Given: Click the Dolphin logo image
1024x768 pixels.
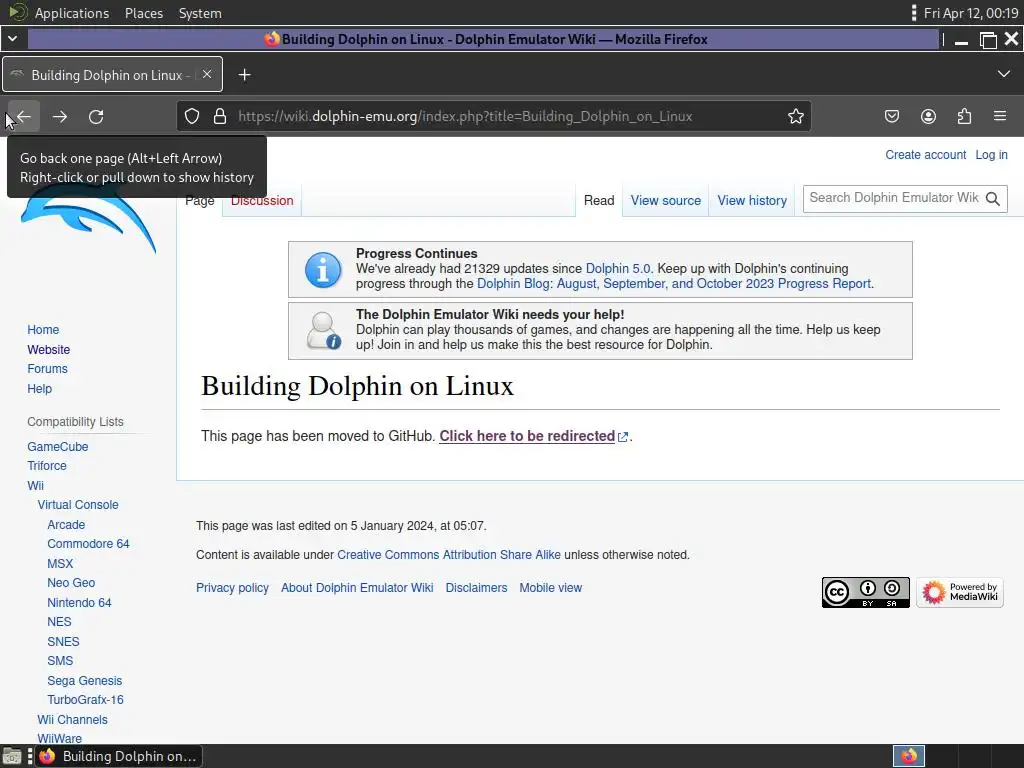Looking at the screenshot, I should [x=89, y=219].
